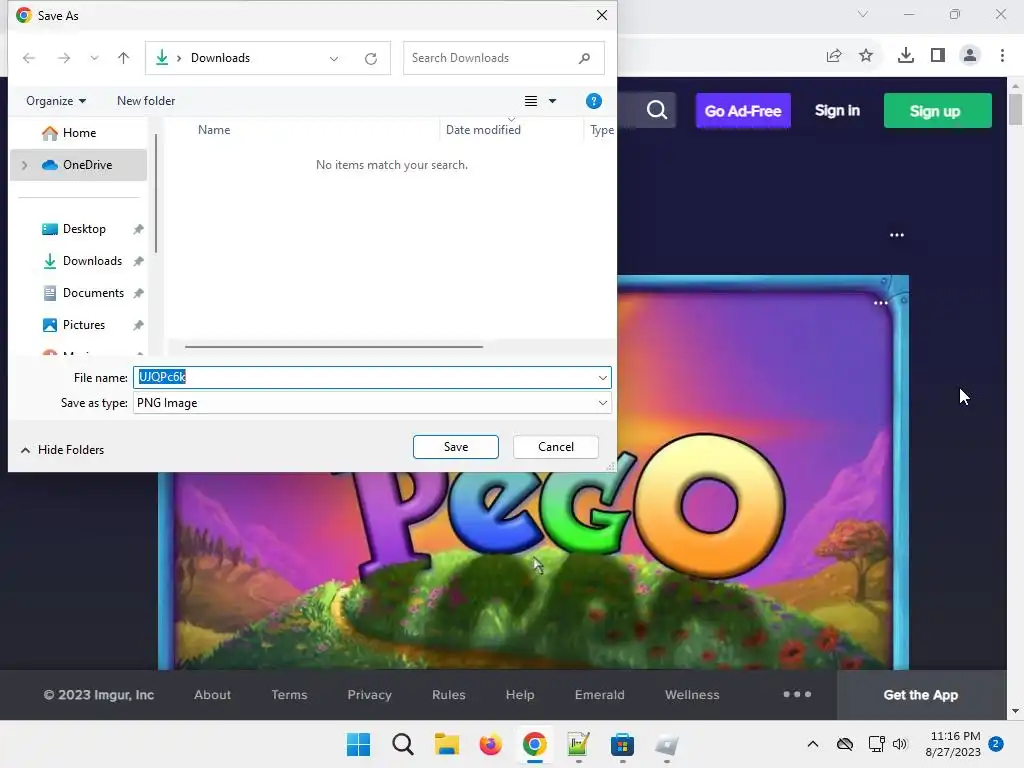The height and width of the screenshot is (768, 1024).
Task: Open Rules link in footer
Action: (x=449, y=695)
